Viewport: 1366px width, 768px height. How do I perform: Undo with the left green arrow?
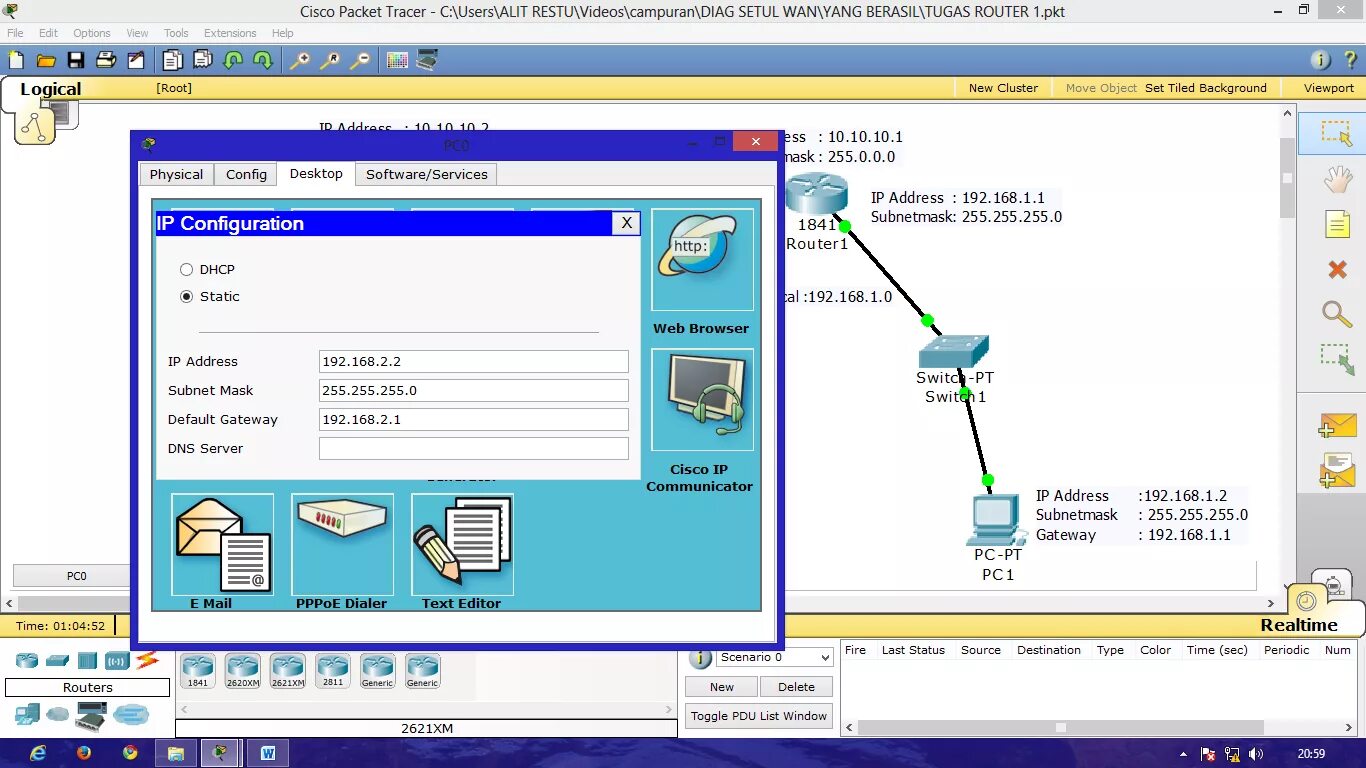[233, 60]
